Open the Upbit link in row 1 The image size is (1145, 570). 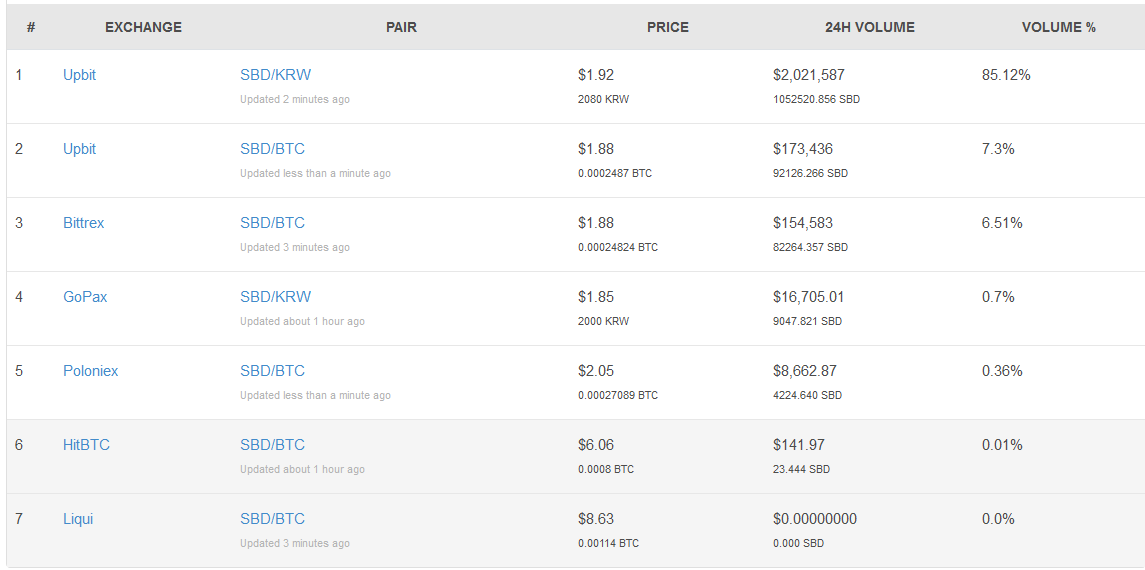click(79, 75)
